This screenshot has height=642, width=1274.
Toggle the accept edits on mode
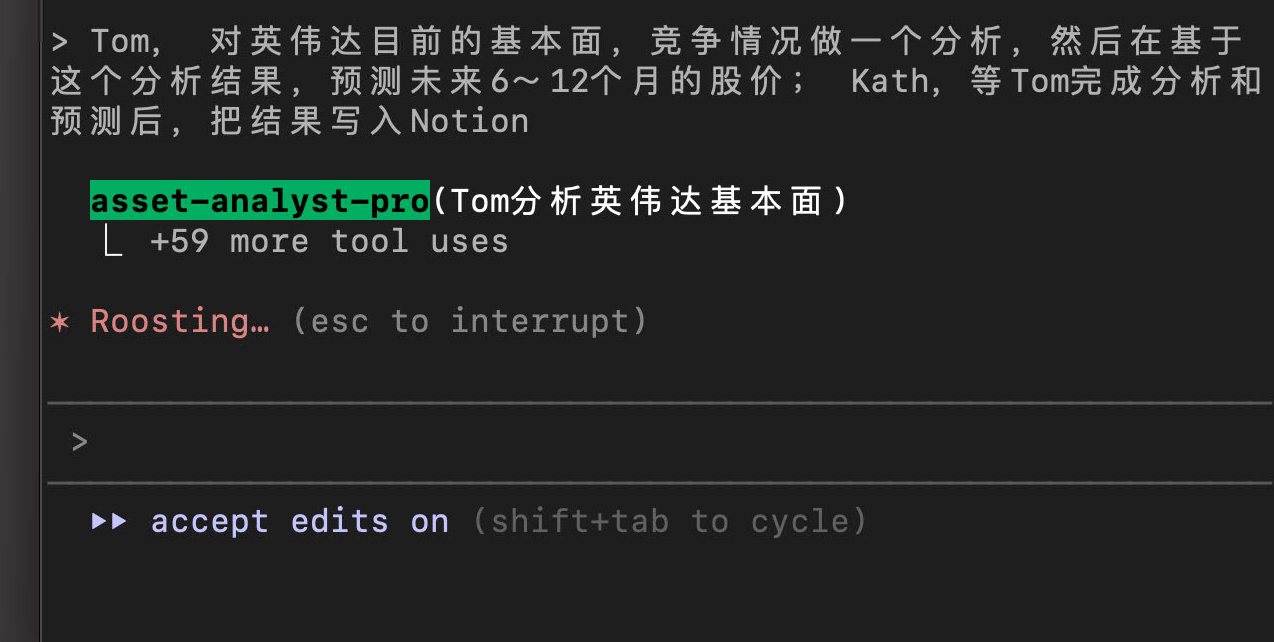coord(299,521)
